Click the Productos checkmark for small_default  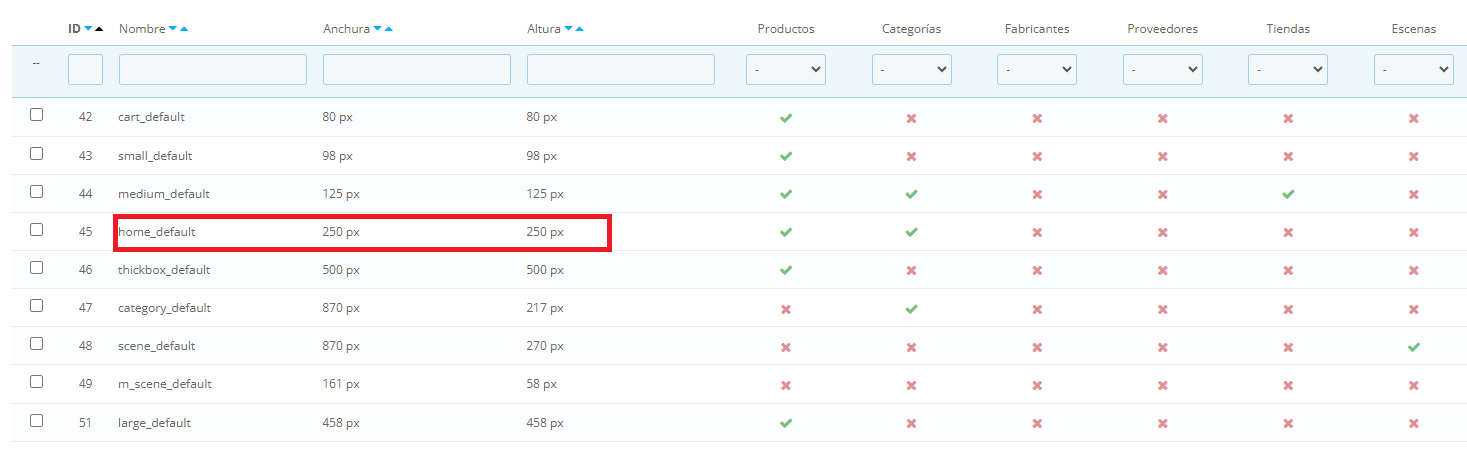786,156
